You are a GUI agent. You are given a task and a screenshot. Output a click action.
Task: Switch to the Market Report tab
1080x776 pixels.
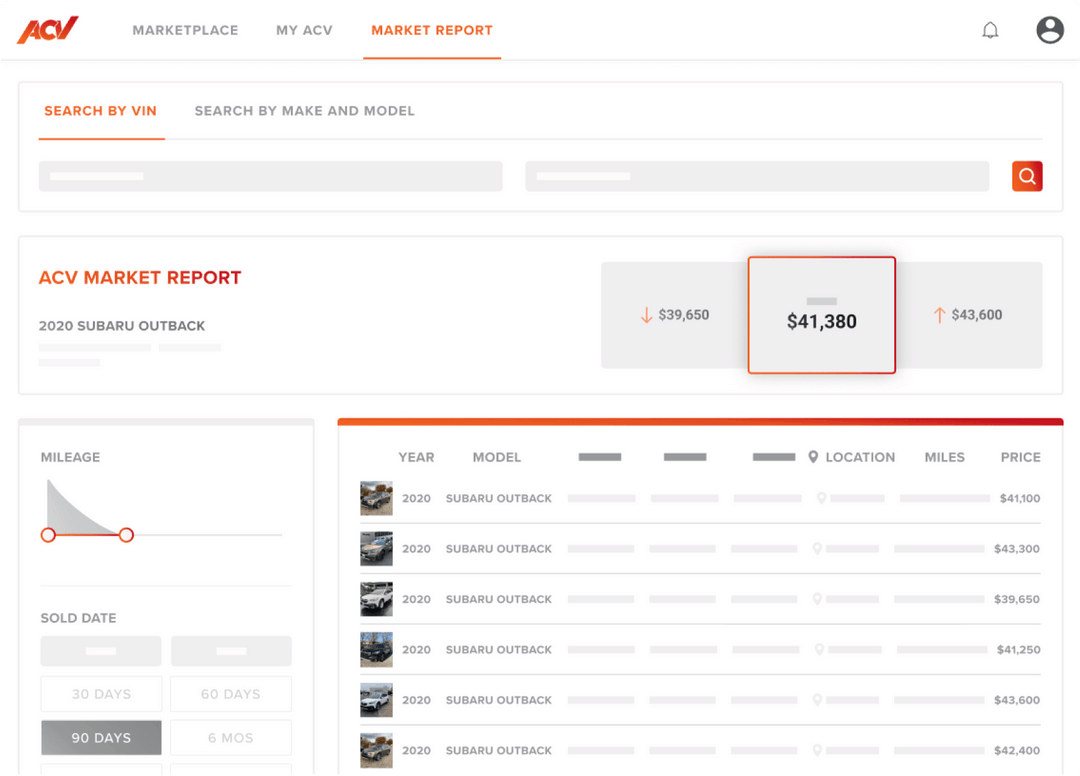pyautogui.click(x=432, y=30)
